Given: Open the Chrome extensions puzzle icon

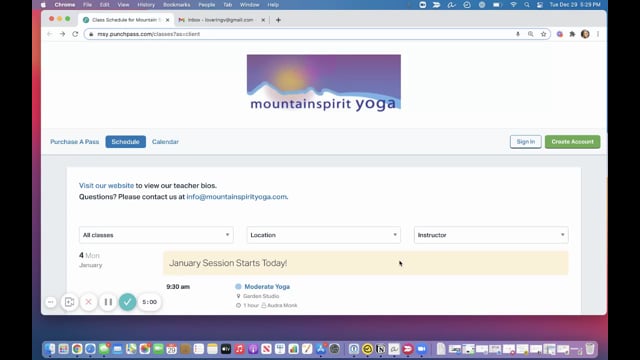Looking at the screenshot, I should tap(572, 34).
